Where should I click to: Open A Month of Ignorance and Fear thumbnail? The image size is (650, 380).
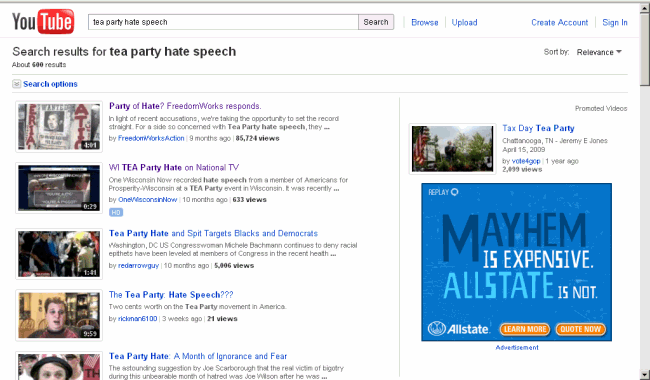(59, 366)
